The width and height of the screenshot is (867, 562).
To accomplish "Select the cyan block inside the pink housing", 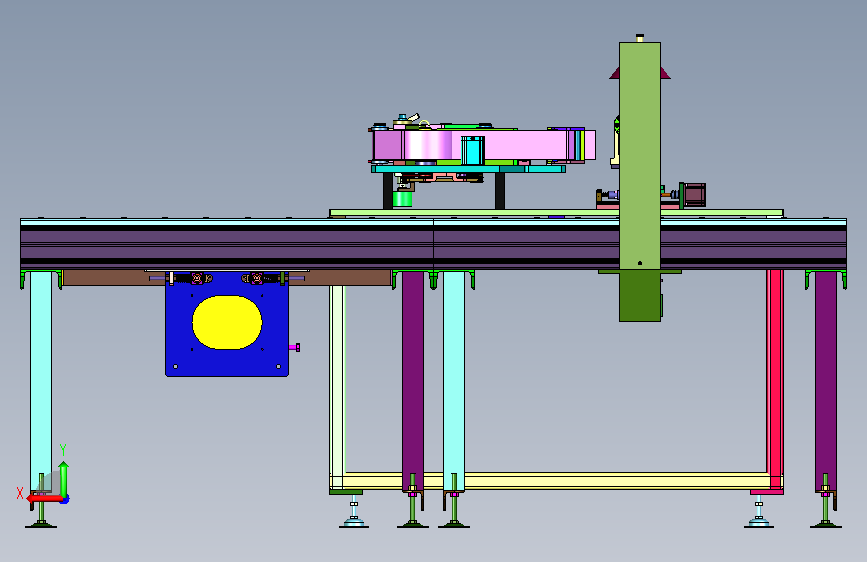I will point(473,150).
